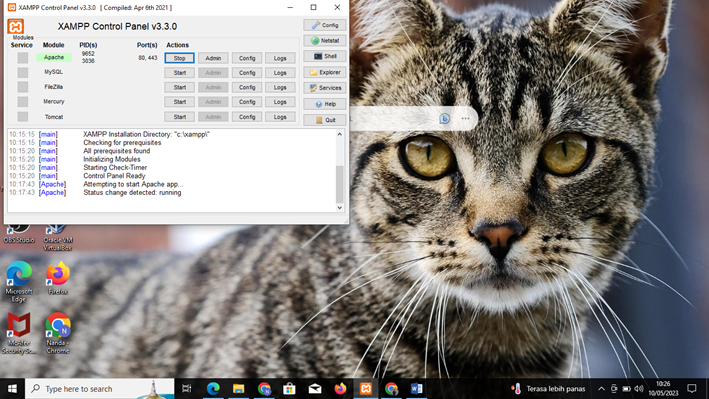Screen dimensions: 709x399
Task: Stop the Apache module
Action: [180, 58]
